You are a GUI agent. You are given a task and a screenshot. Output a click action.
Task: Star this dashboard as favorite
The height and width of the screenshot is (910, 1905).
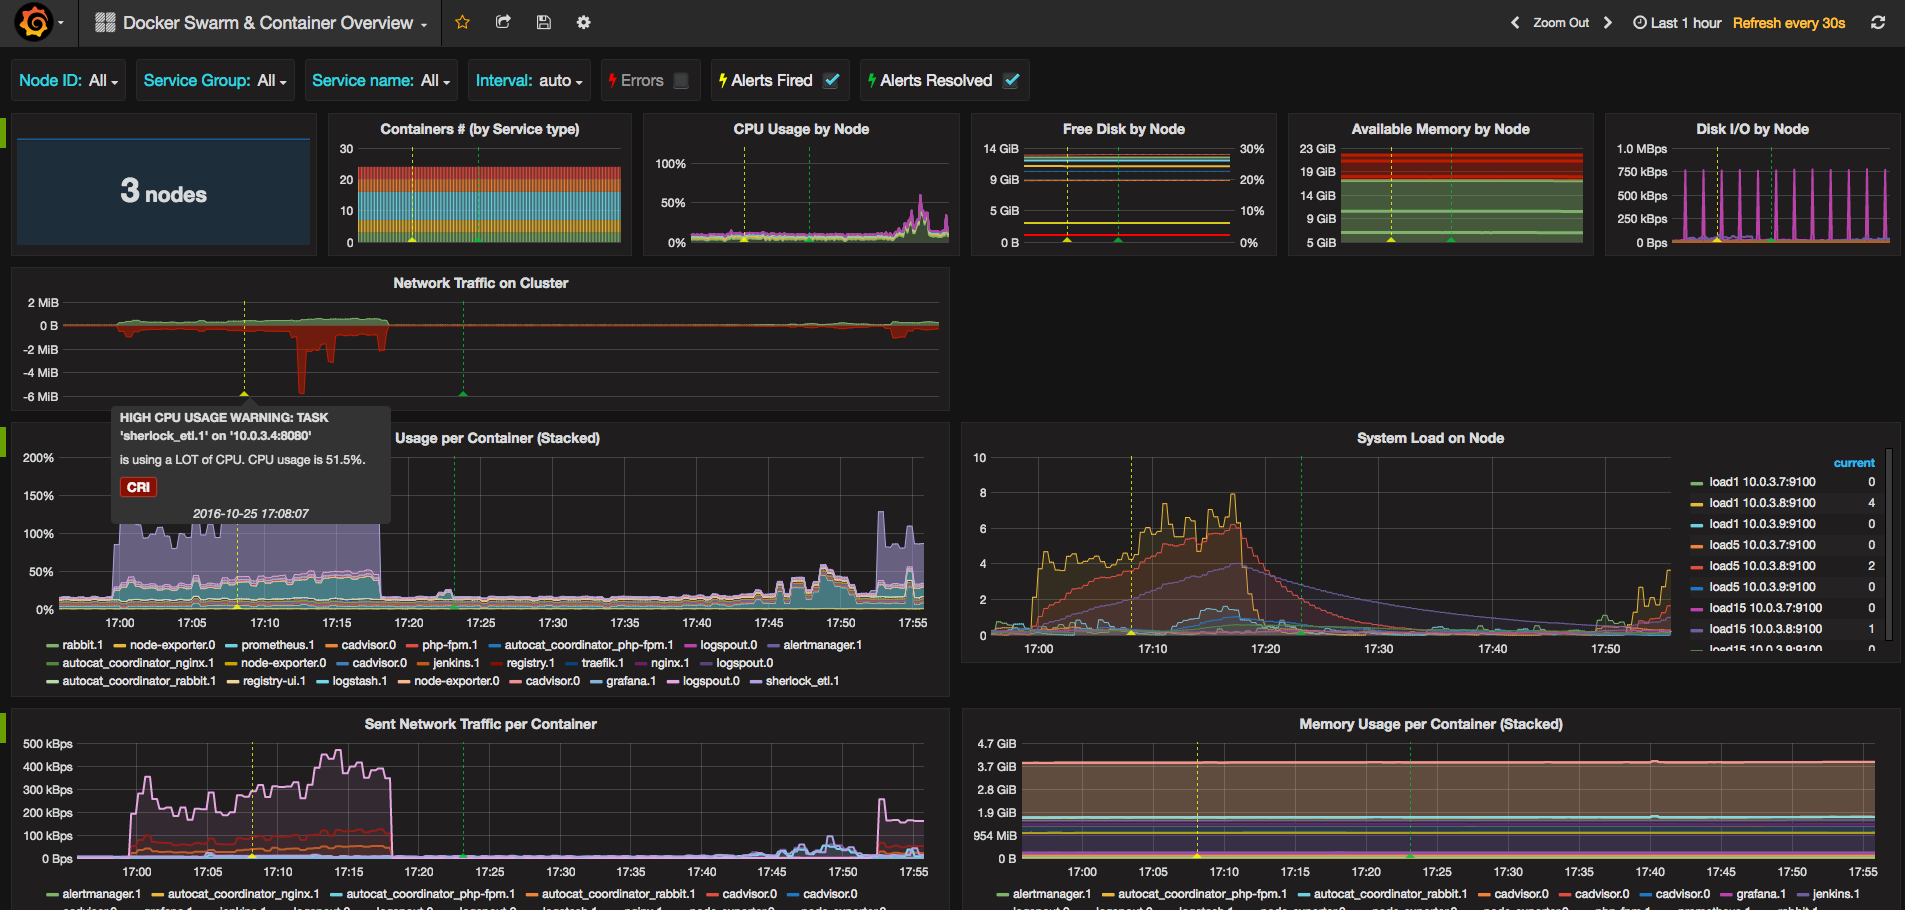(462, 22)
